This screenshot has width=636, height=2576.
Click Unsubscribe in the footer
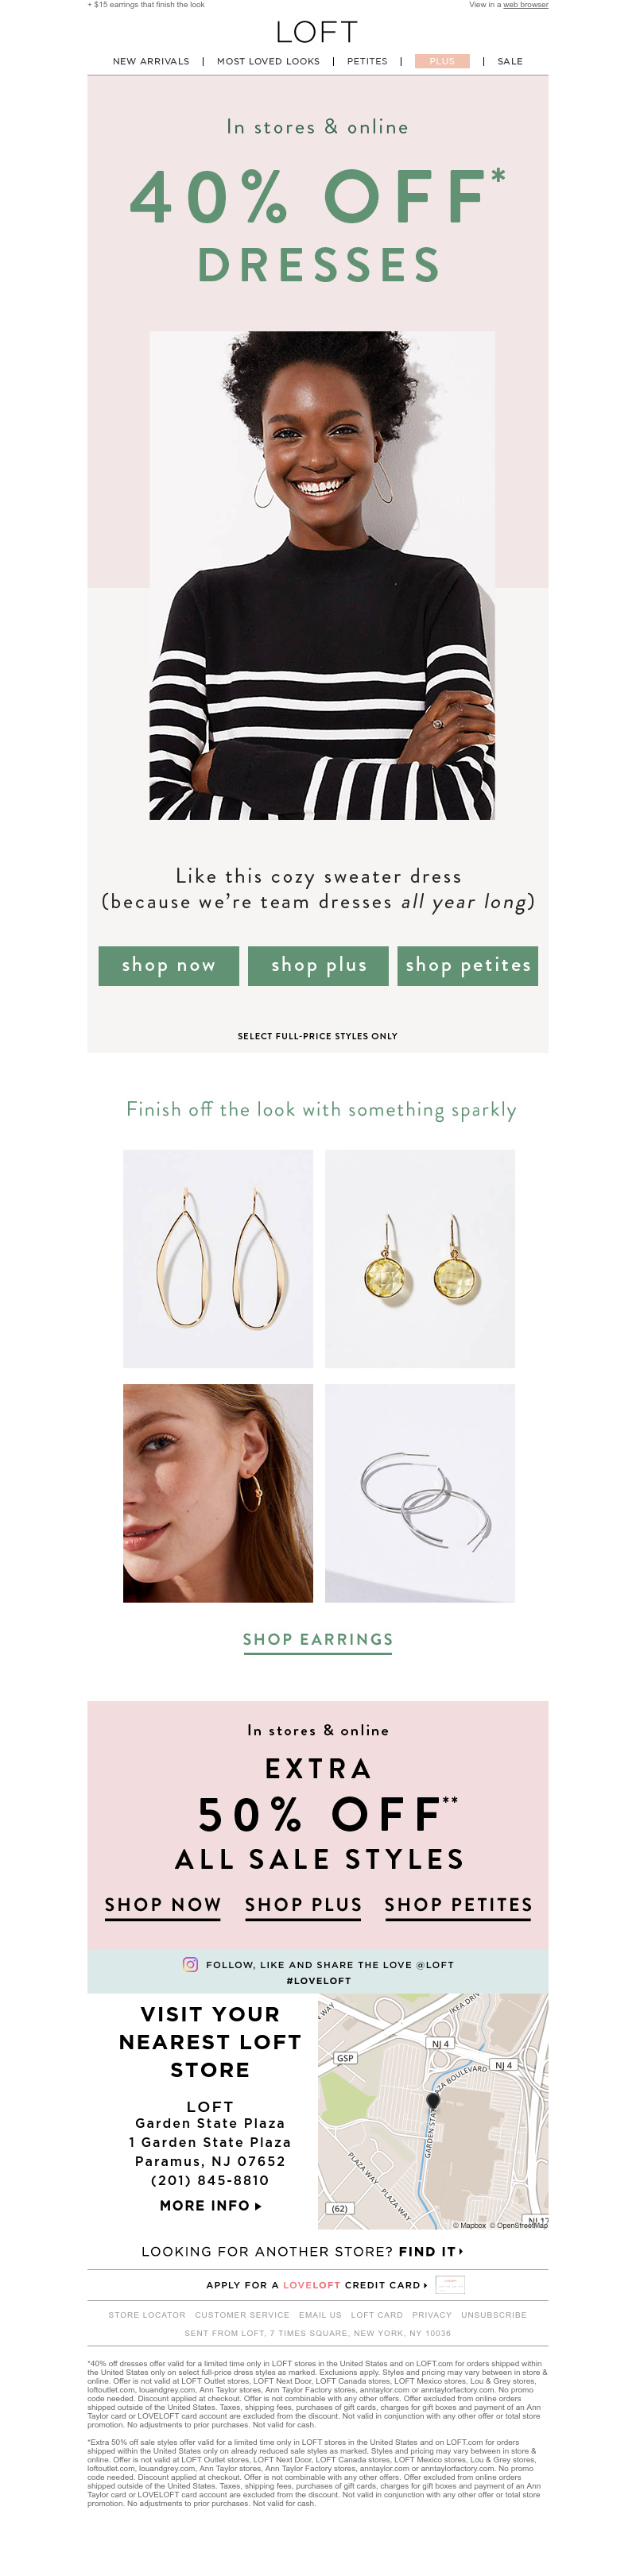pos(493,2314)
